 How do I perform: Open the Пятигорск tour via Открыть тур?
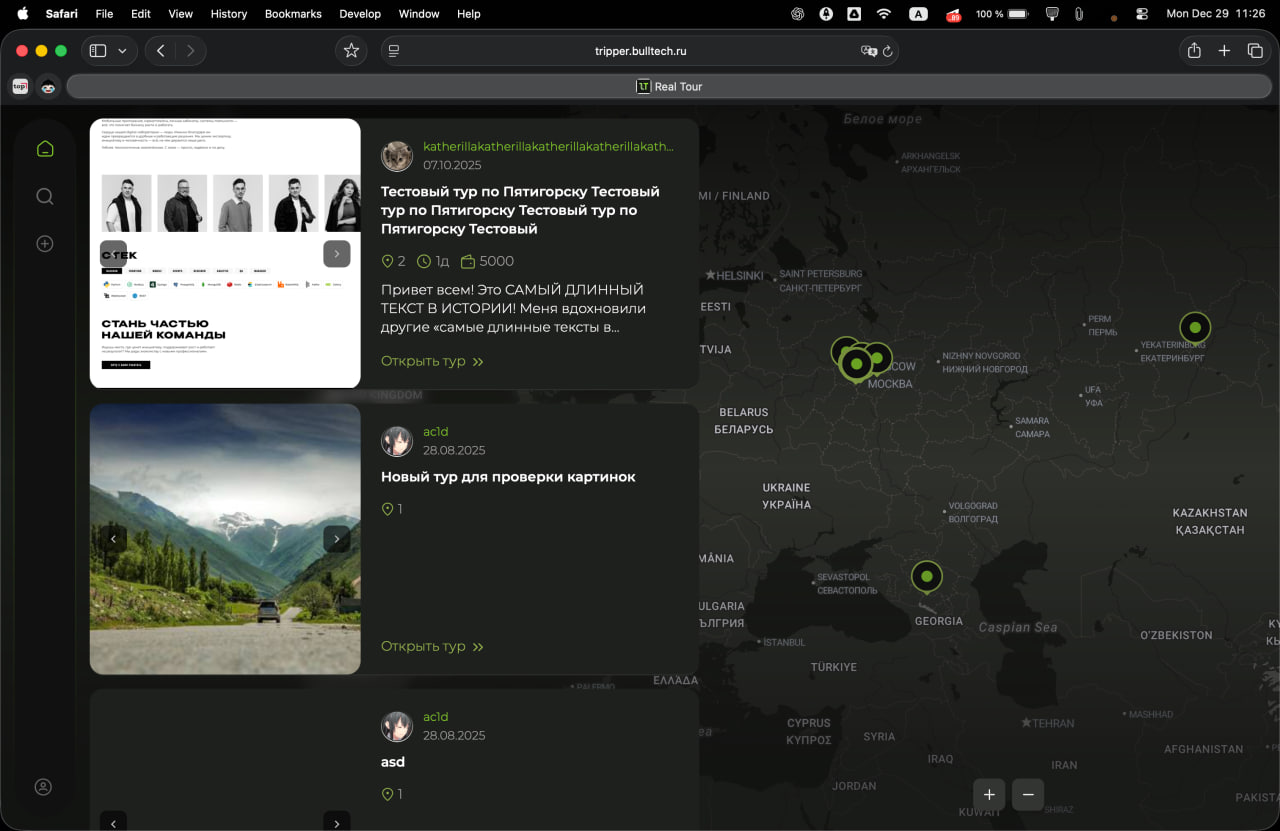432,361
